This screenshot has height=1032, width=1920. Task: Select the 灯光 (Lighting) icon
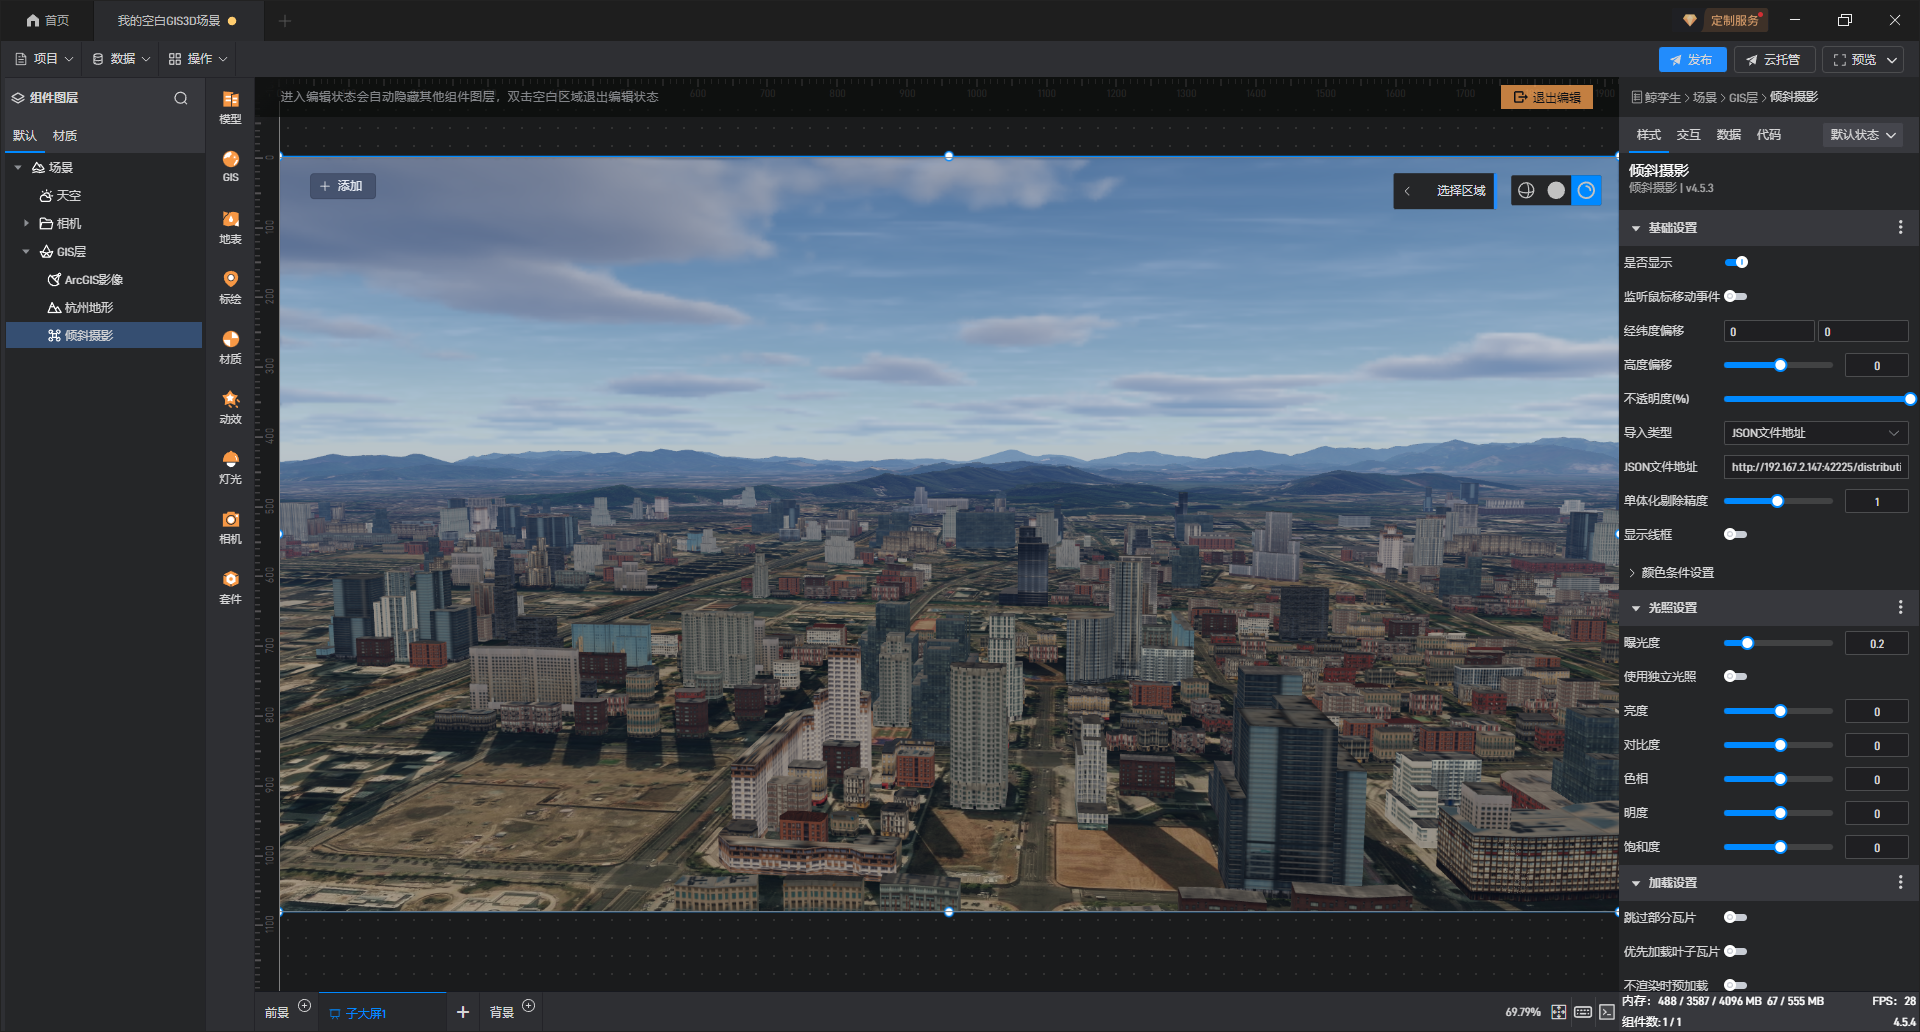230,465
